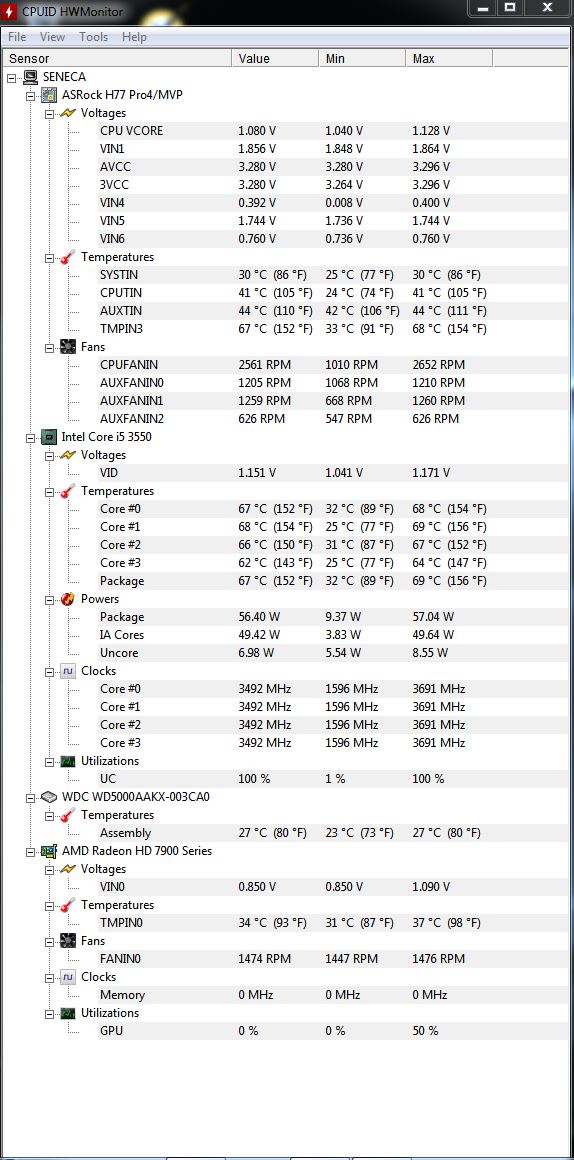Click the flame icon beside Powers

click(68, 599)
